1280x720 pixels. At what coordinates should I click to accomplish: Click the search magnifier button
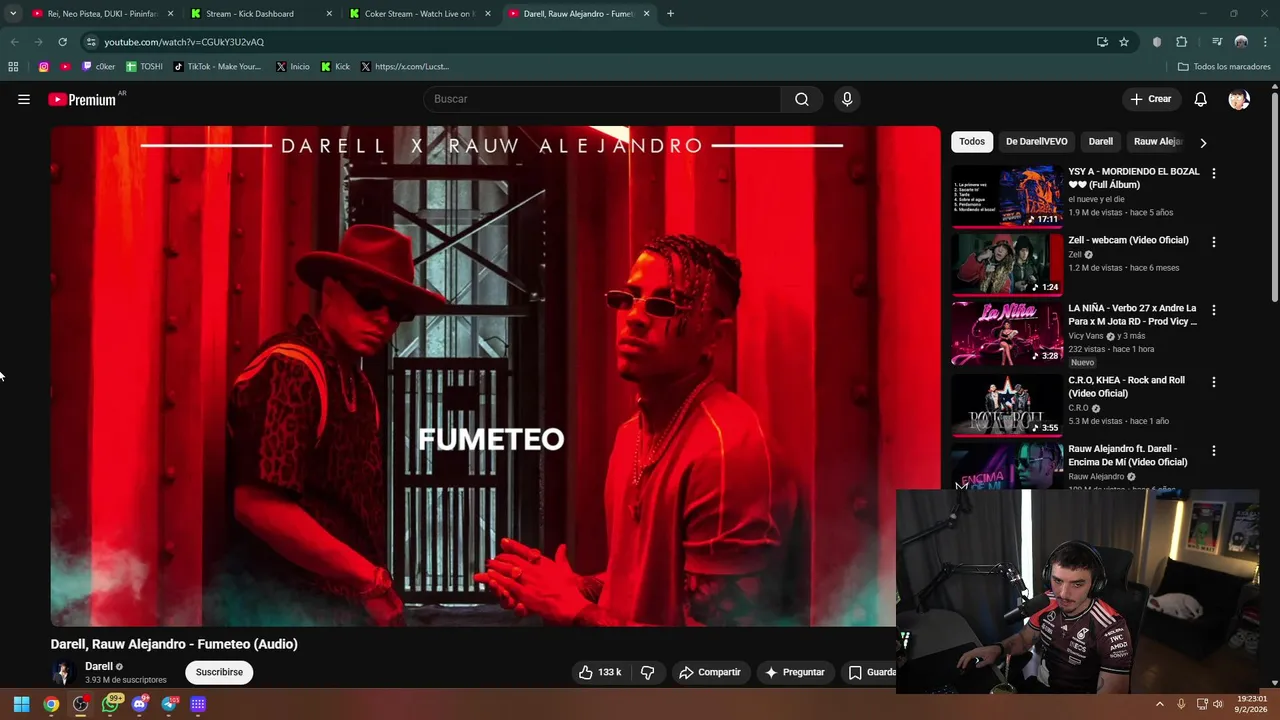tap(802, 99)
